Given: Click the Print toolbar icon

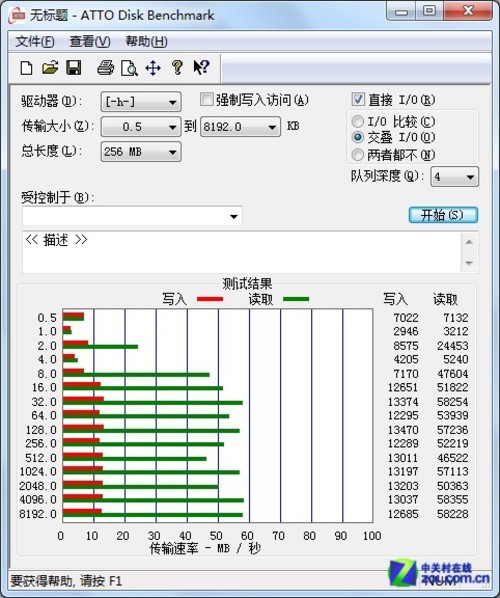Looking at the screenshot, I should point(105,68).
